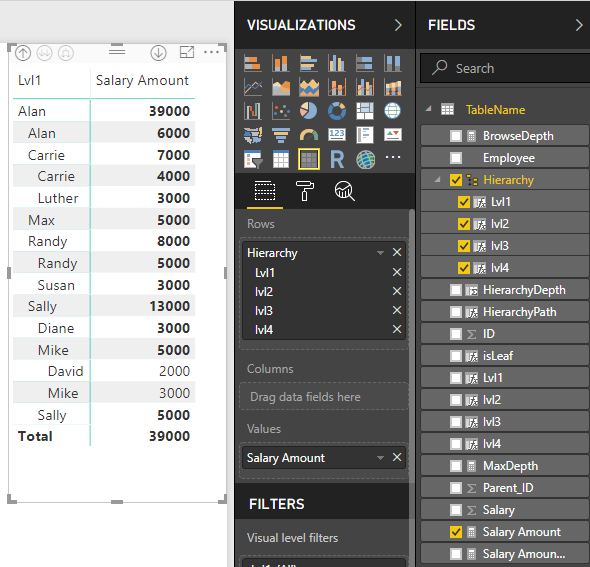The width and height of the screenshot is (590, 567).
Task: Select the area chart visualization
Action: [x=281, y=87]
